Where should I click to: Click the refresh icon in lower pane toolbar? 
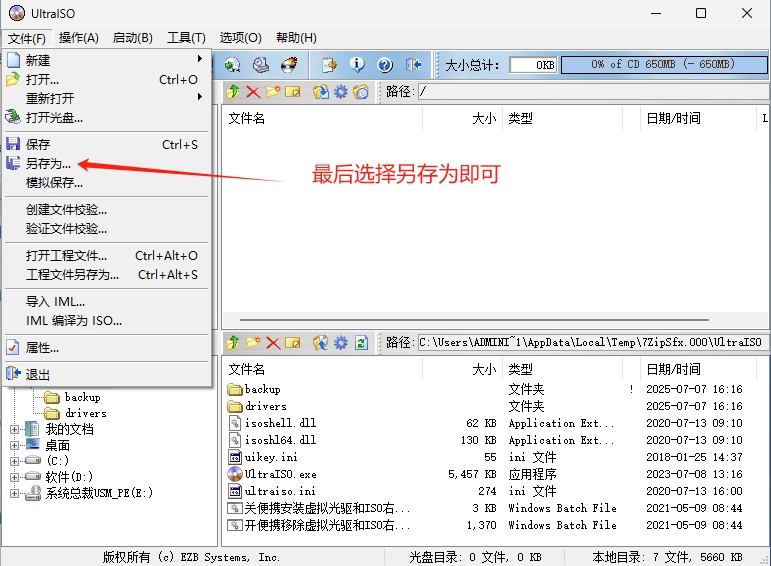(361, 343)
